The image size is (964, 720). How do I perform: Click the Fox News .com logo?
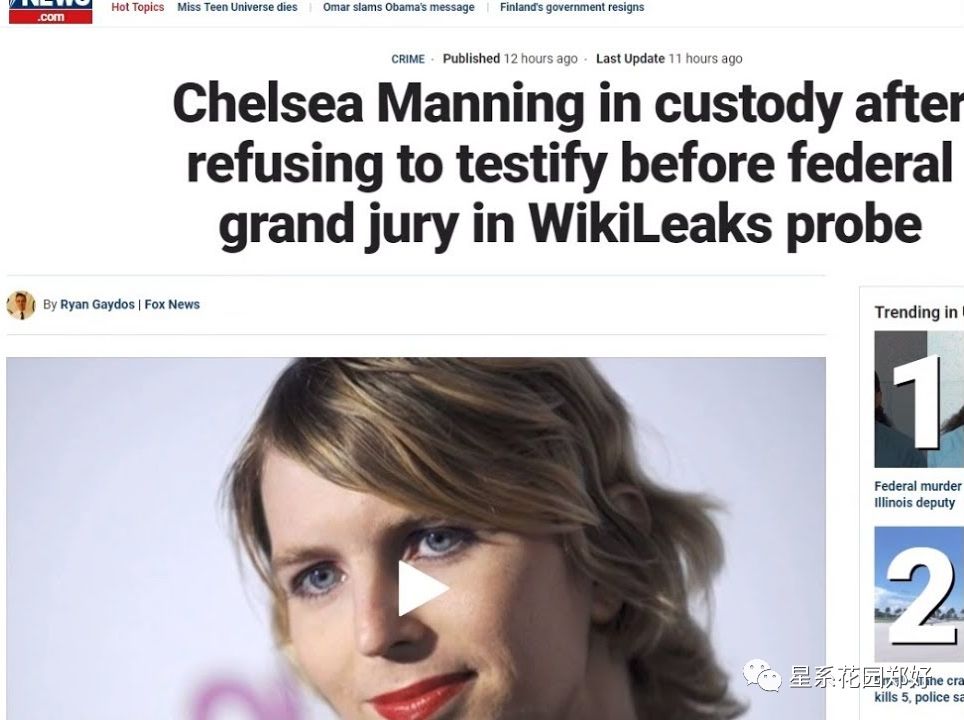tap(50, 11)
